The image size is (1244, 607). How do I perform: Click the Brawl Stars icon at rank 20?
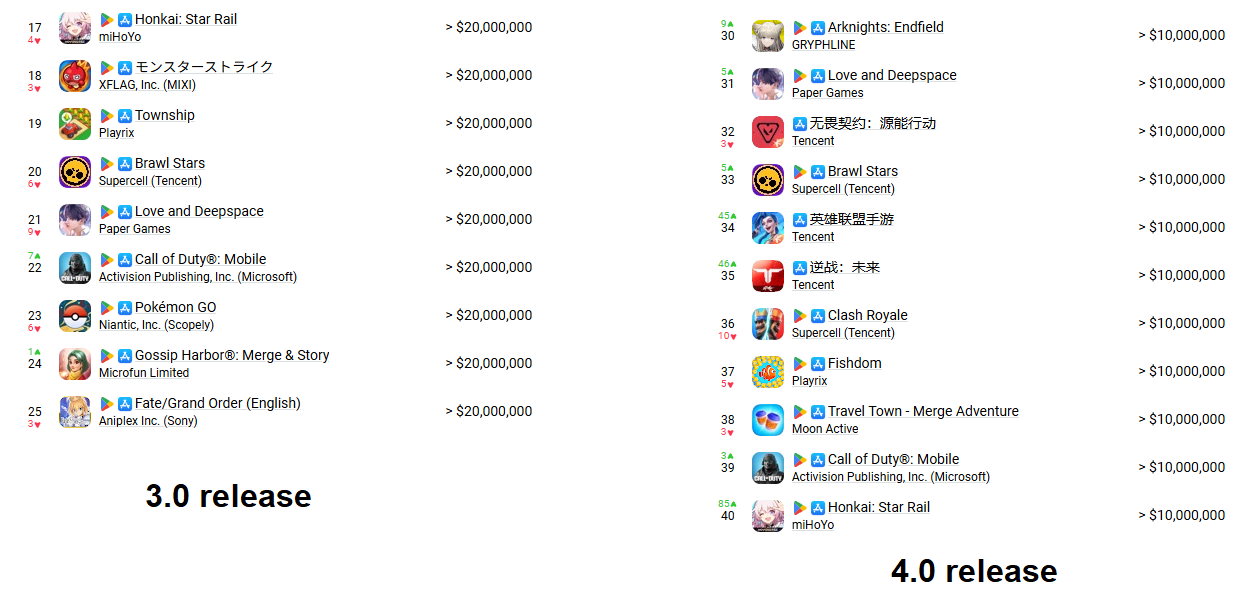pyautogui.click(x=75, y=172)
